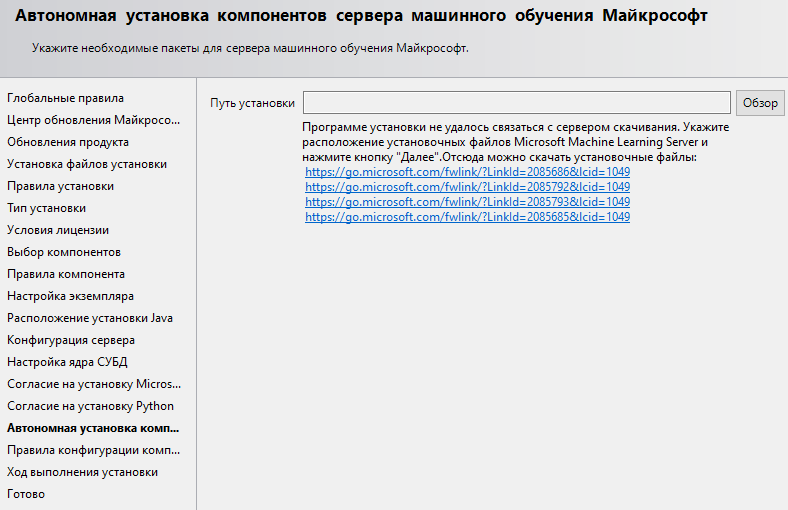Open Установка файлов установки step
Viewport: 788px width, 510px height.
(x=87, y=164)
